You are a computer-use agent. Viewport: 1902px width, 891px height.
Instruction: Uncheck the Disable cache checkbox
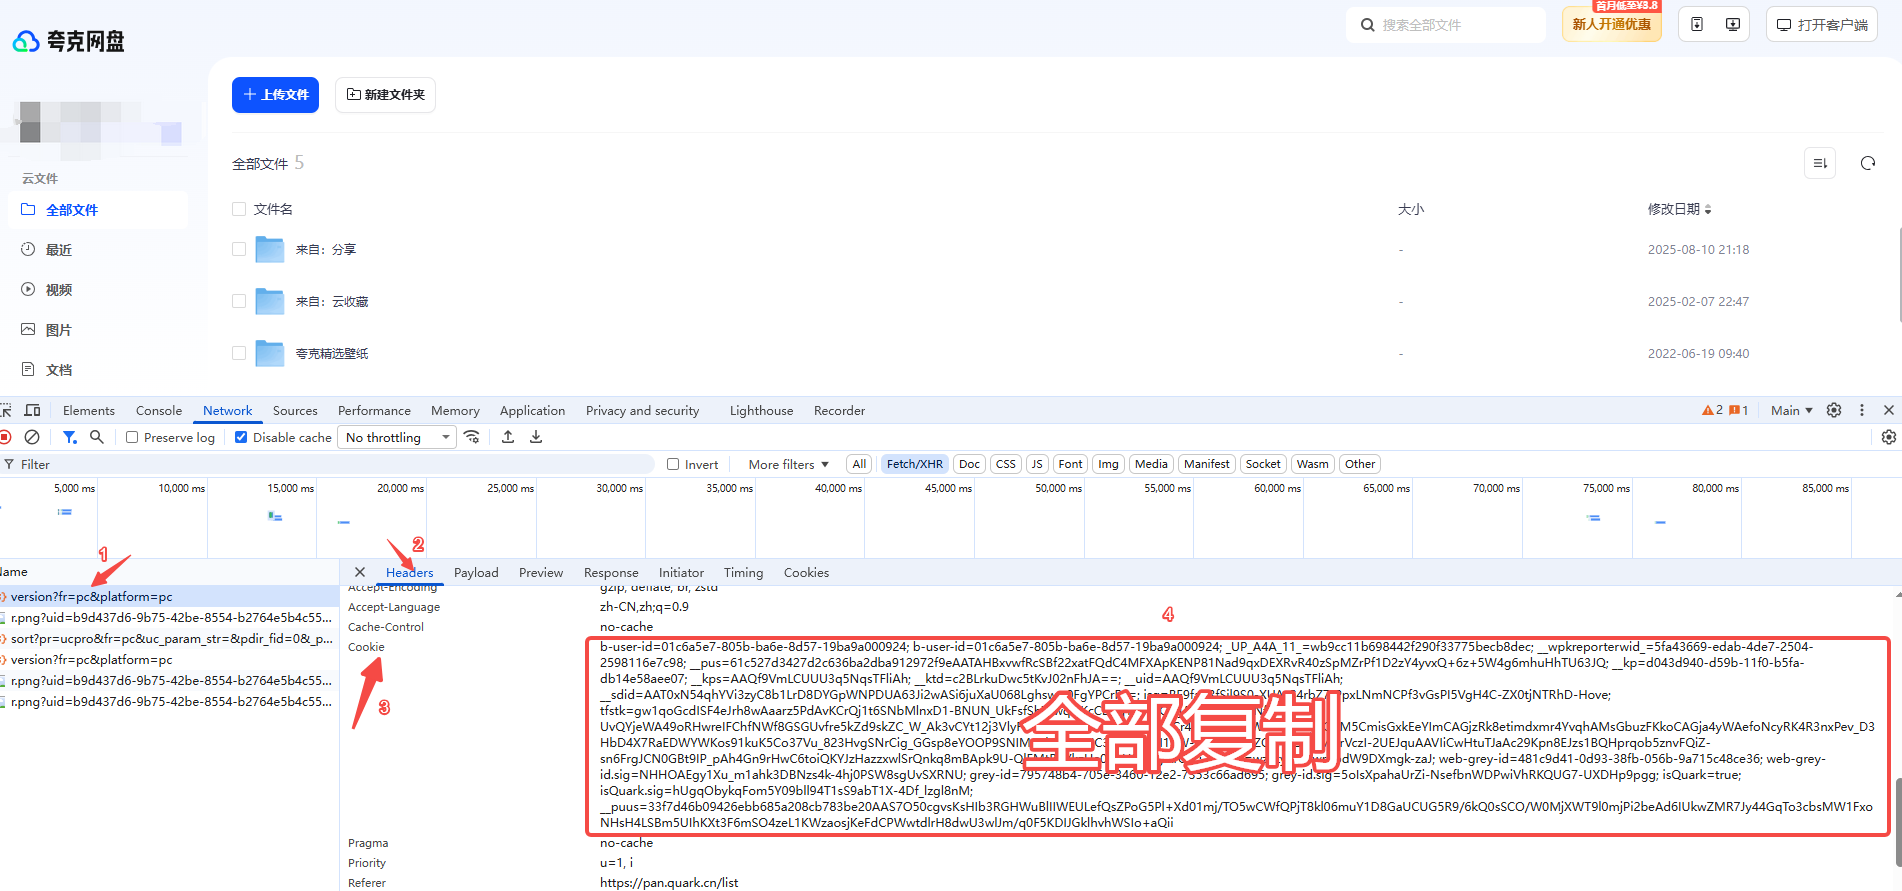[x=241, y=437]
